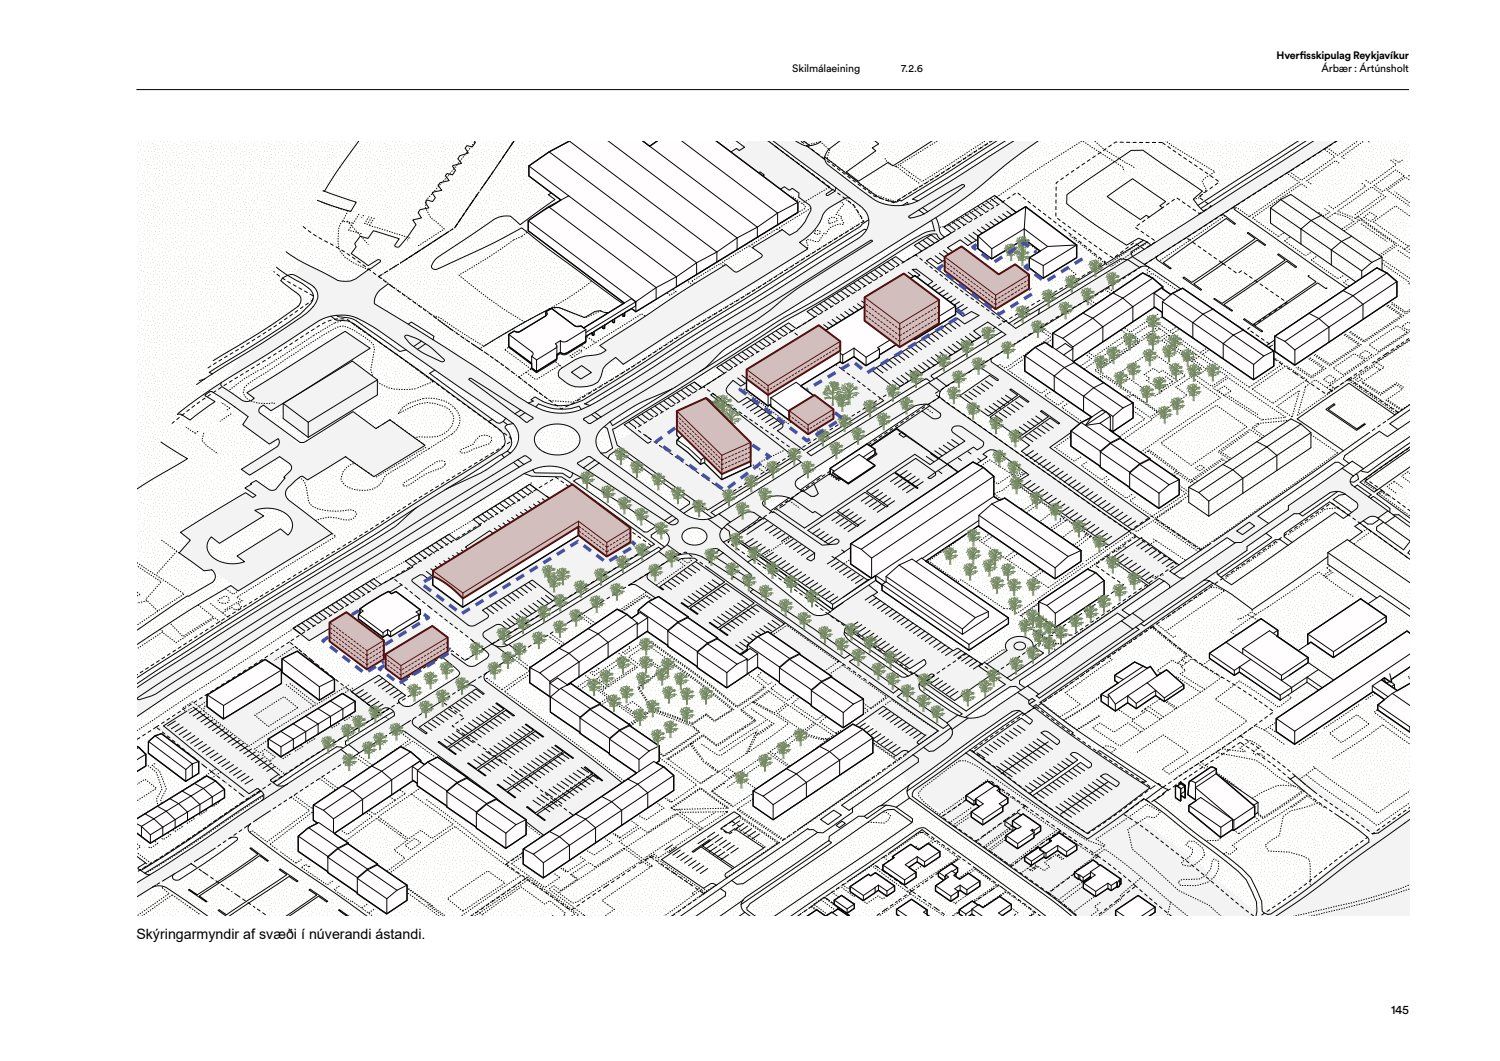Click the small roundabout beside the long red building
Image resolution: width=1500 pixels, height=1061 pixels.
click(691, 535)
